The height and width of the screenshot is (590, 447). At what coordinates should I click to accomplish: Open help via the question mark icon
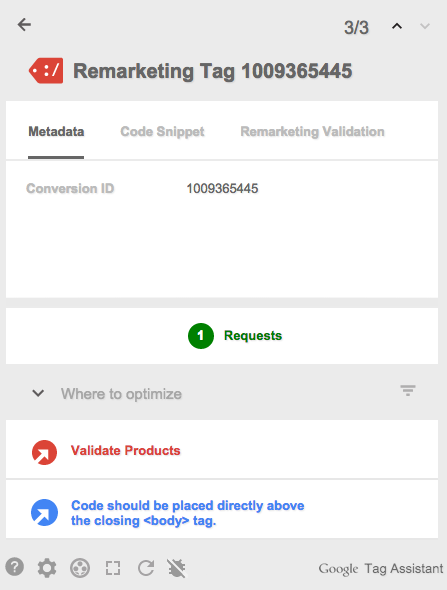(15, 567)
